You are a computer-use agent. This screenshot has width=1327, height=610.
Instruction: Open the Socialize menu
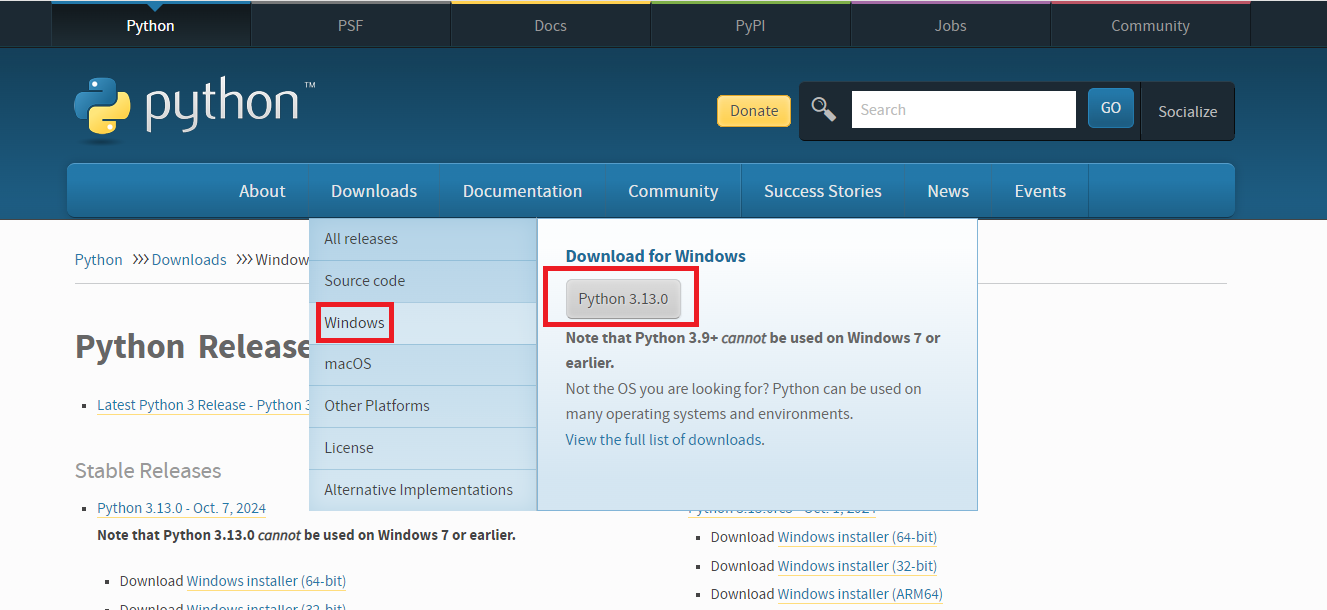point(1188,112)
